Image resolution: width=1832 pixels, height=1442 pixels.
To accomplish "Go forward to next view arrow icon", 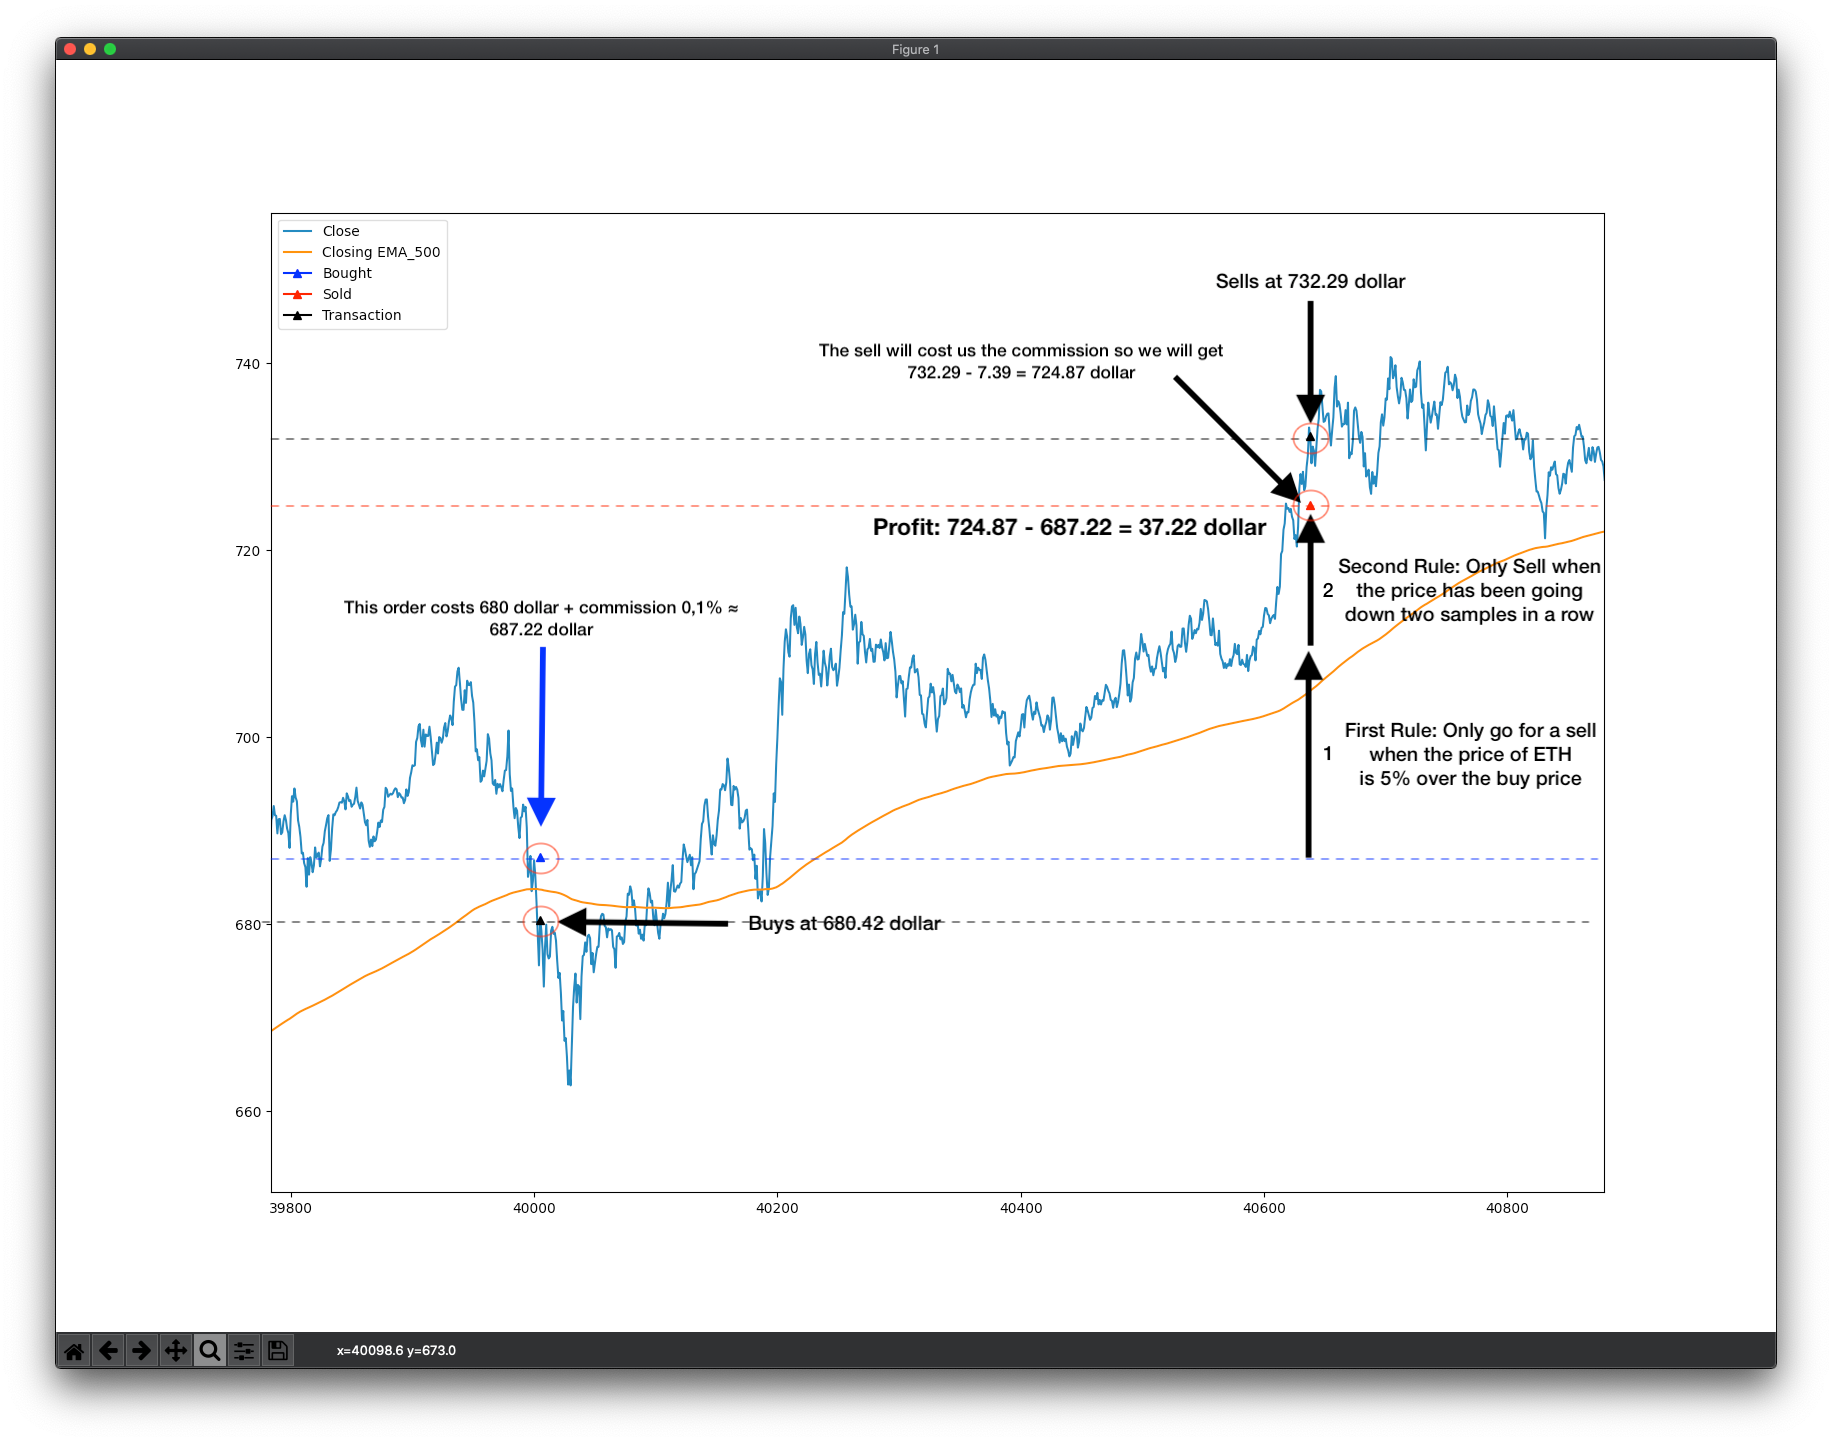I will [x=142, y=1350].
